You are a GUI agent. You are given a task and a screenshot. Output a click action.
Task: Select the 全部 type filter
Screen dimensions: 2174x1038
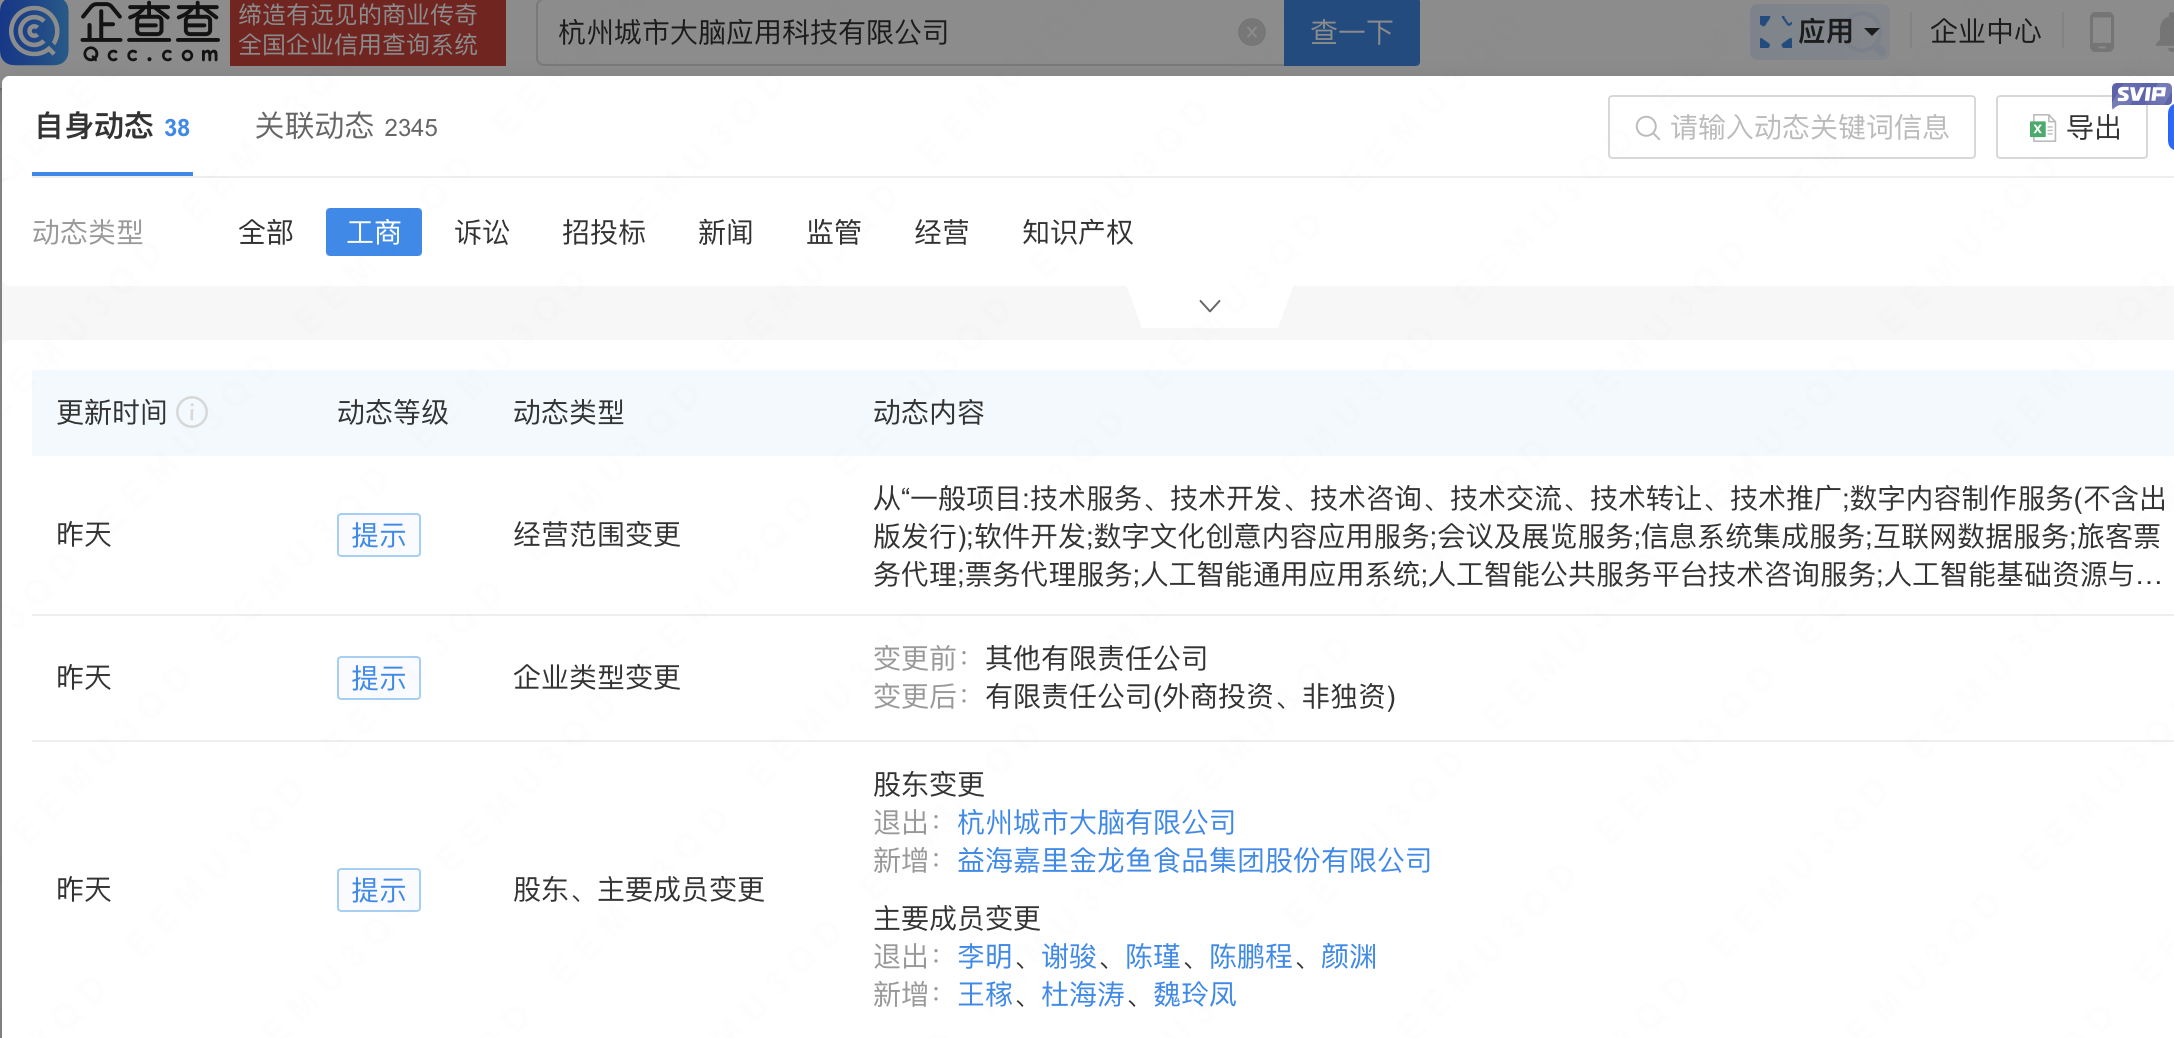click(266, 232)
